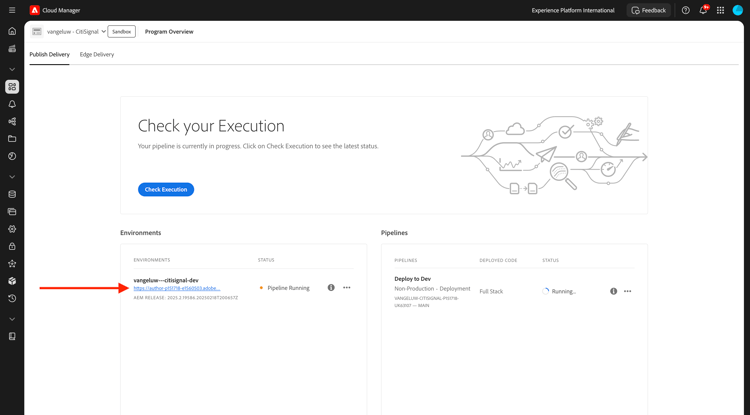The height and width of the screenshot is (415, 750).
Task: Open the user profile avatar
Action: (738, 10)
